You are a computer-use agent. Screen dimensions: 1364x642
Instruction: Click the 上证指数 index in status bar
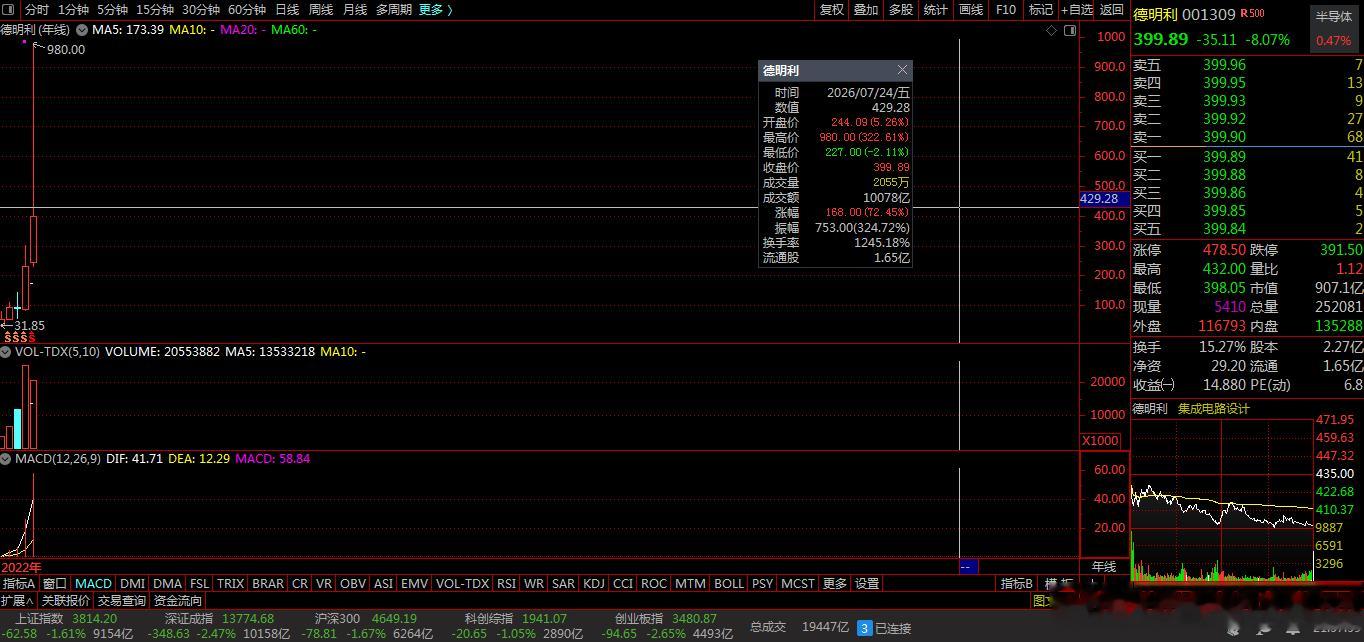(x=39, y=619)
